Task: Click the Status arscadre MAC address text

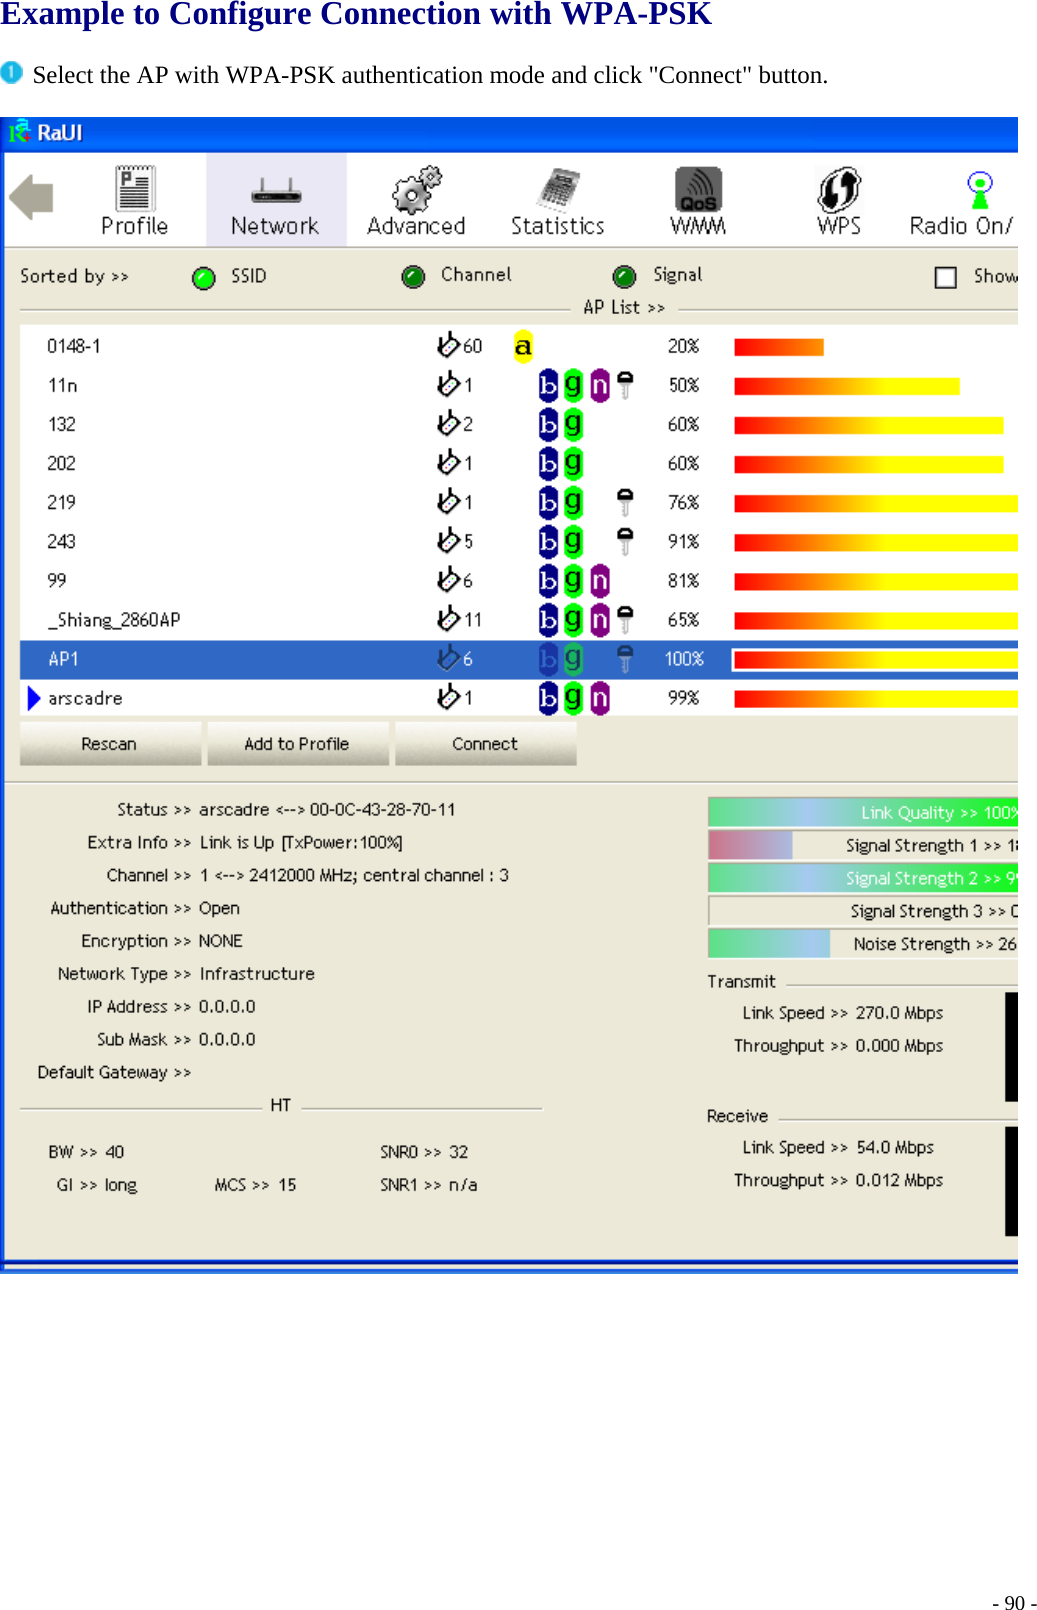Action: coord(327,809)
